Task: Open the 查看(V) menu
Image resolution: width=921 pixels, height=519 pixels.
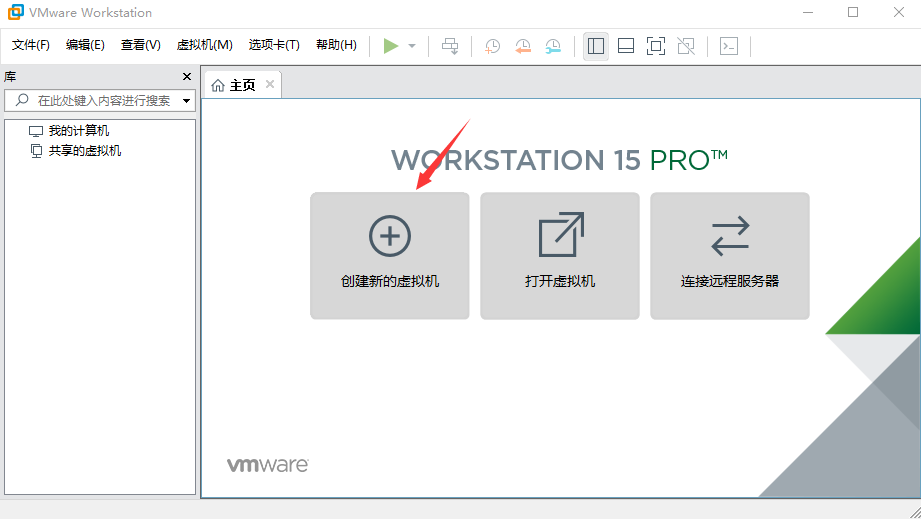Action: tap(140, 45)
